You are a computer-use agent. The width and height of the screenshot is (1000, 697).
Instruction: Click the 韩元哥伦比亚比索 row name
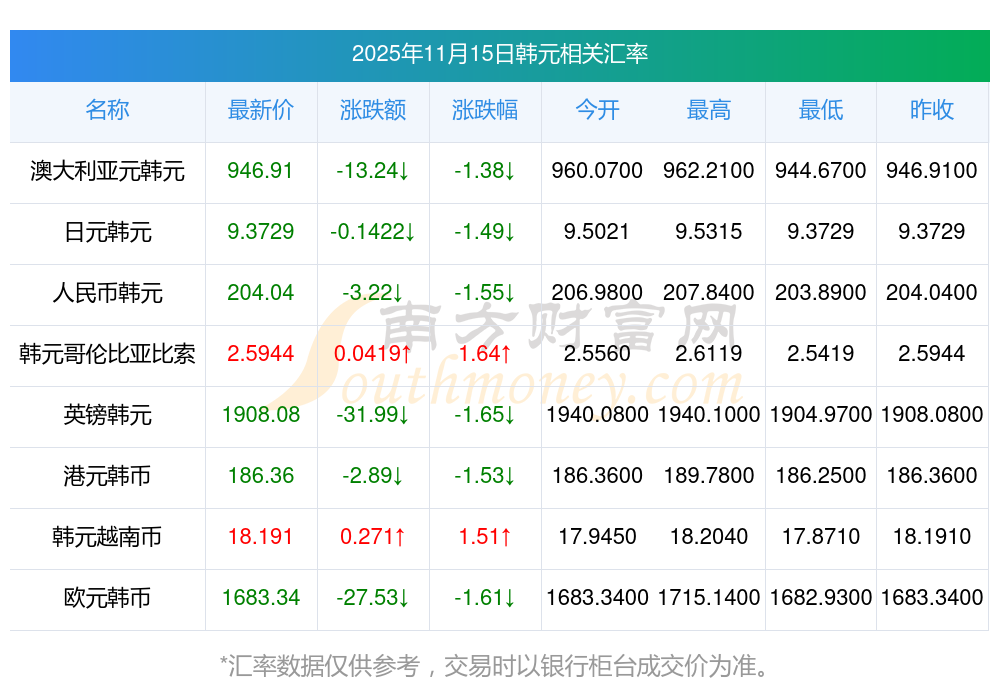pos(107,353)
